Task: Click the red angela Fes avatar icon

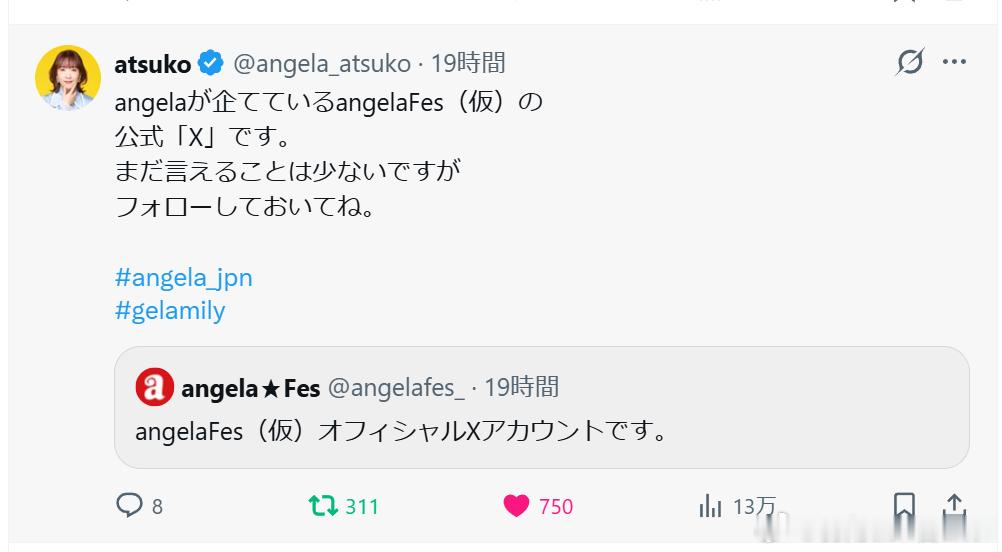Action: click(155, 387)
